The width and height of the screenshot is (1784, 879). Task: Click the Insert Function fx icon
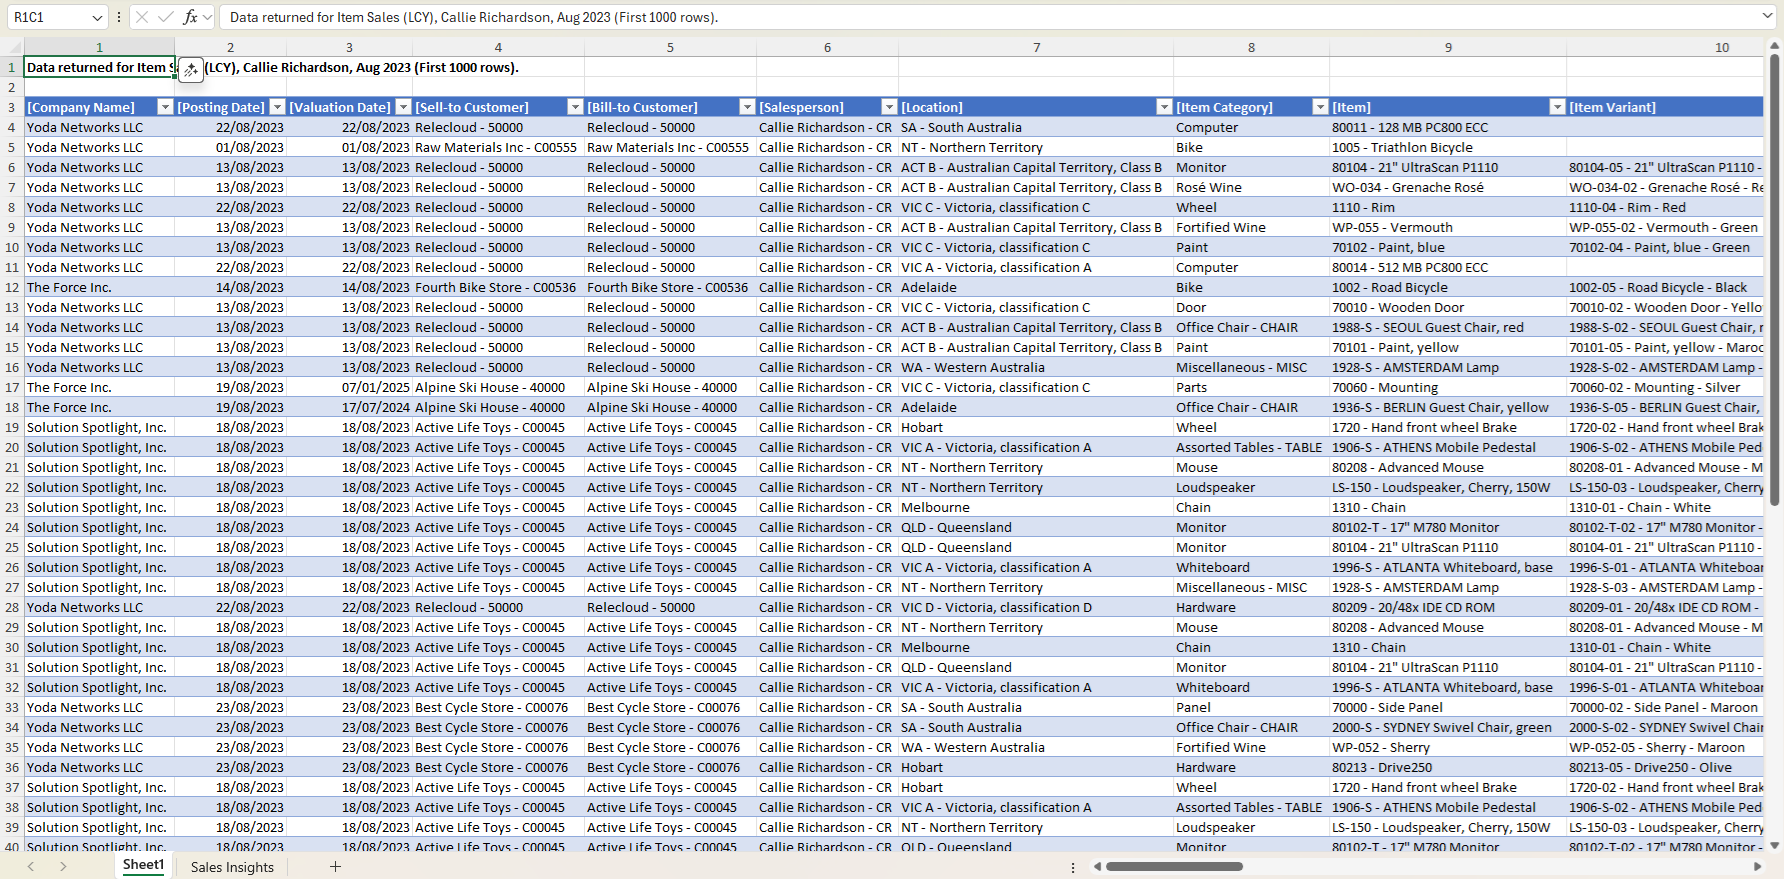[x=190, y=17]
